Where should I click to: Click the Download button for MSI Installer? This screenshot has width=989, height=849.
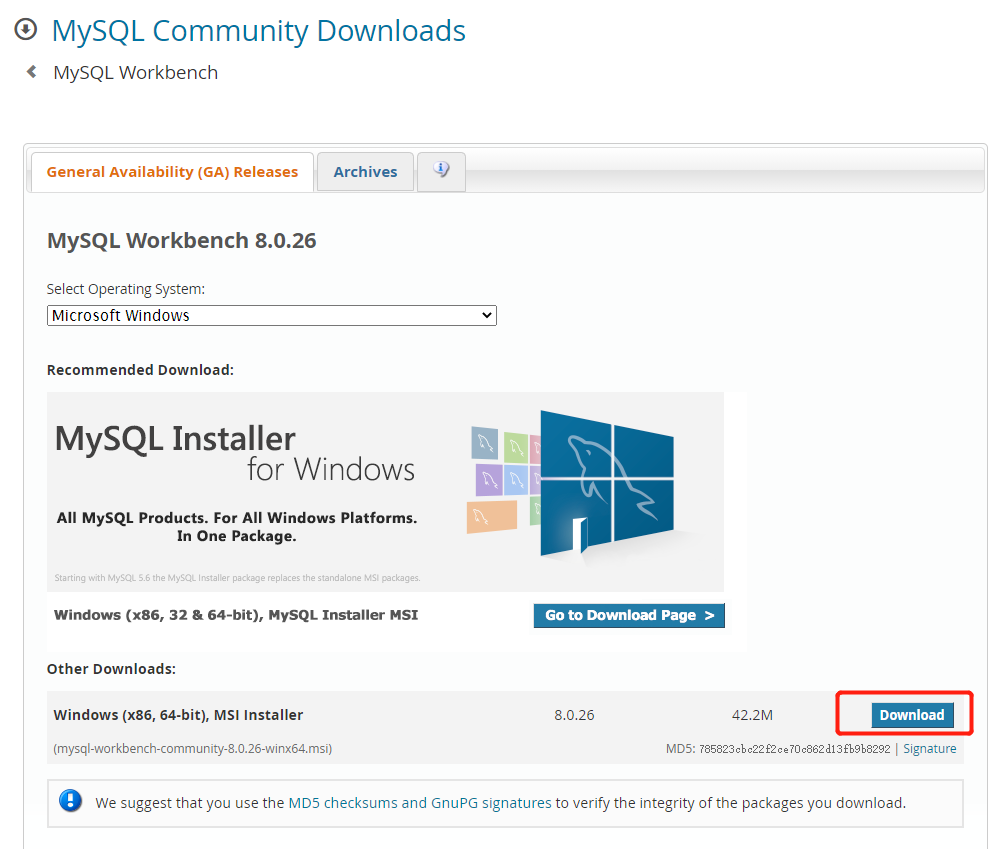912,715
